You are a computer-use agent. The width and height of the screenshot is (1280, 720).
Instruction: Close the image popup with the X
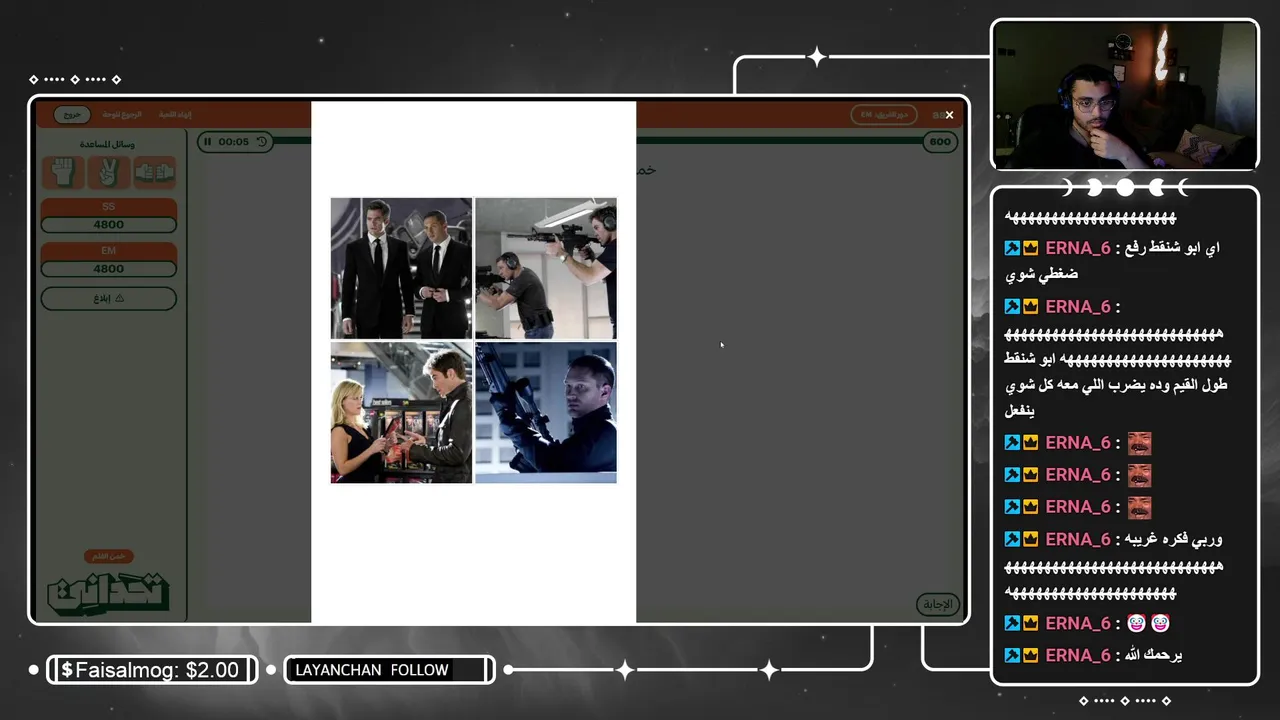pyautogui.click(x=949, y=115)
